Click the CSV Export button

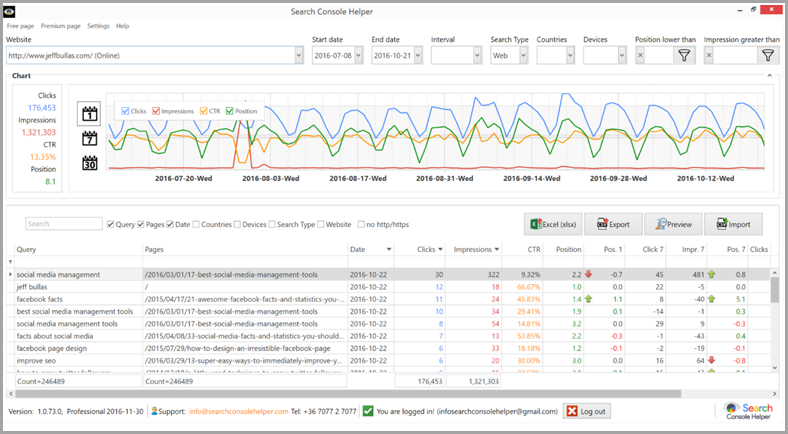[x=613, y=224]
